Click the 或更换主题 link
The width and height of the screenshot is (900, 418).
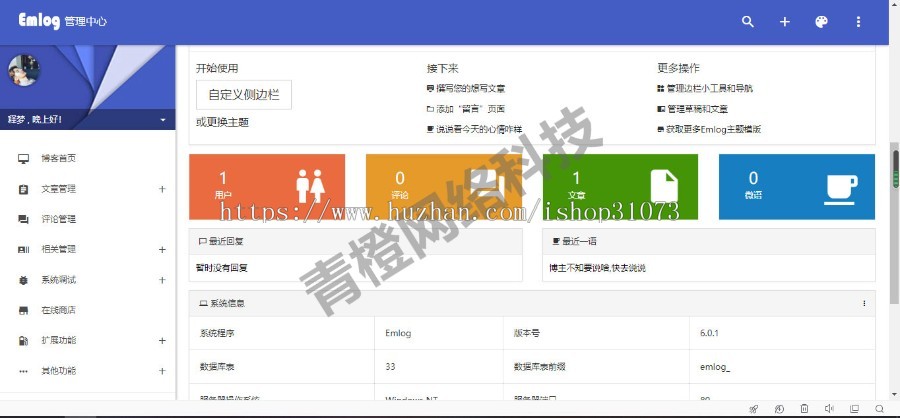pyautogui.click(x=223, y=122)
